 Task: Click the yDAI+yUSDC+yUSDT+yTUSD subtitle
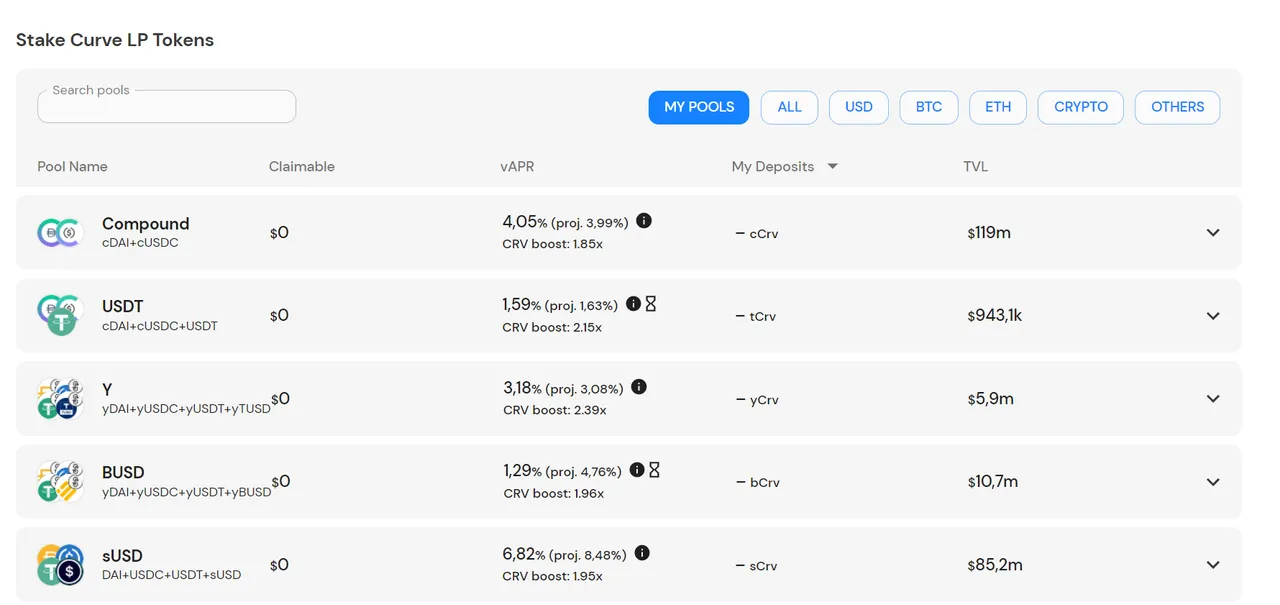point(186,409)
